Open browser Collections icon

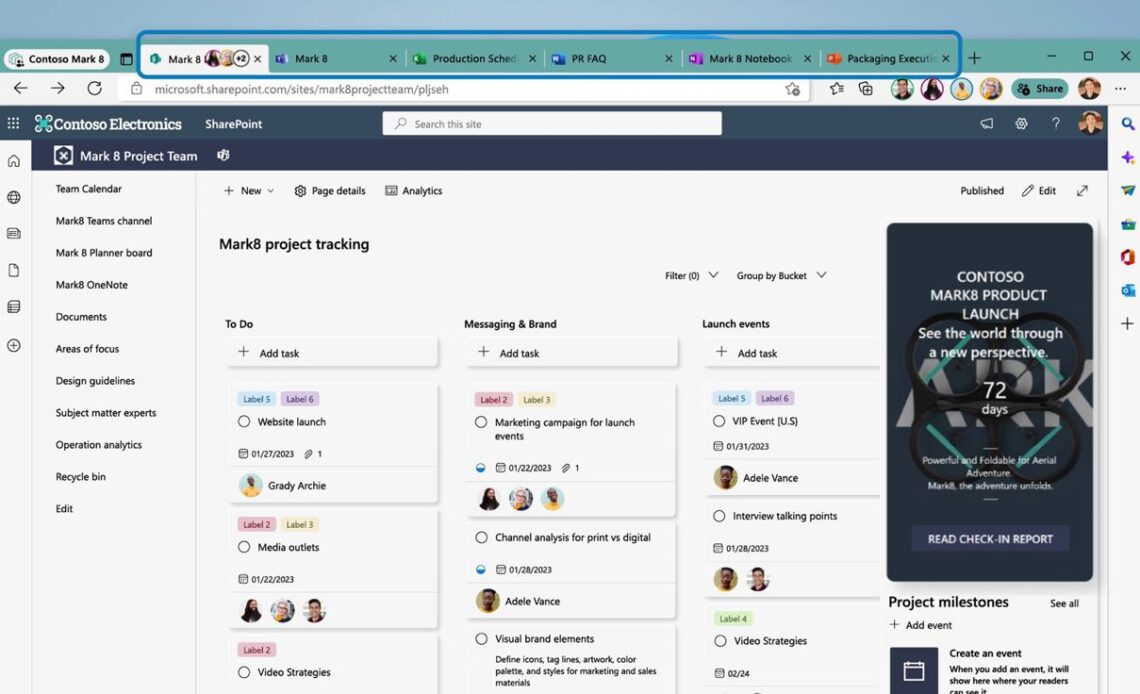pos(865,89)
